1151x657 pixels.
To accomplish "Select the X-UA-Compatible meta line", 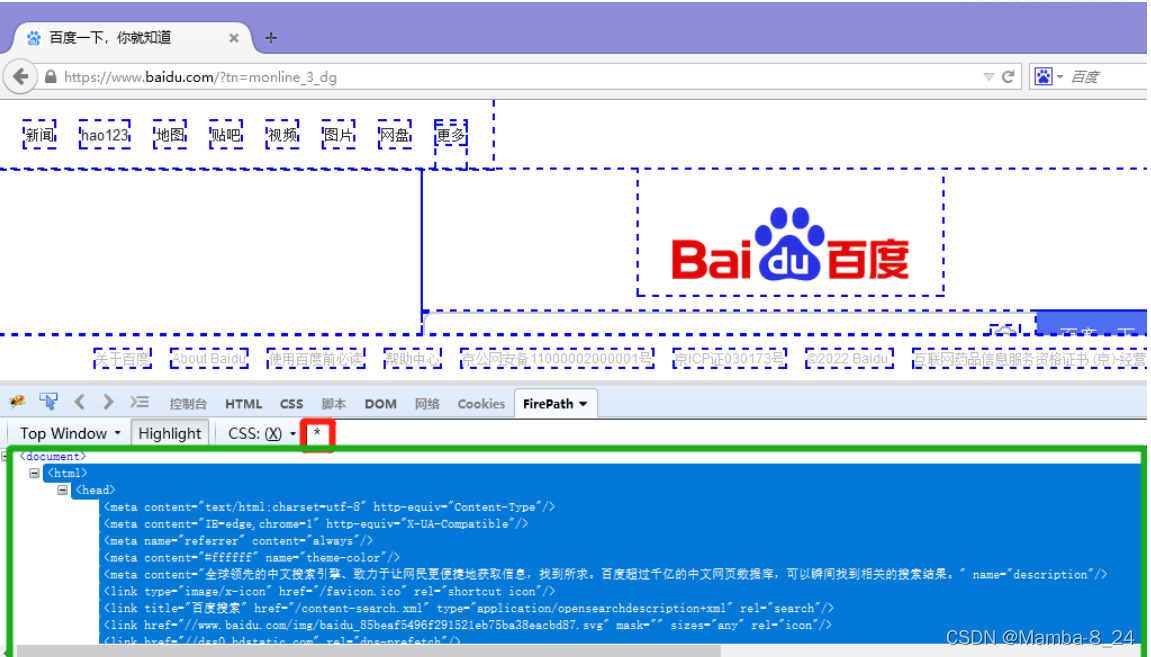I will coord(316,523).
